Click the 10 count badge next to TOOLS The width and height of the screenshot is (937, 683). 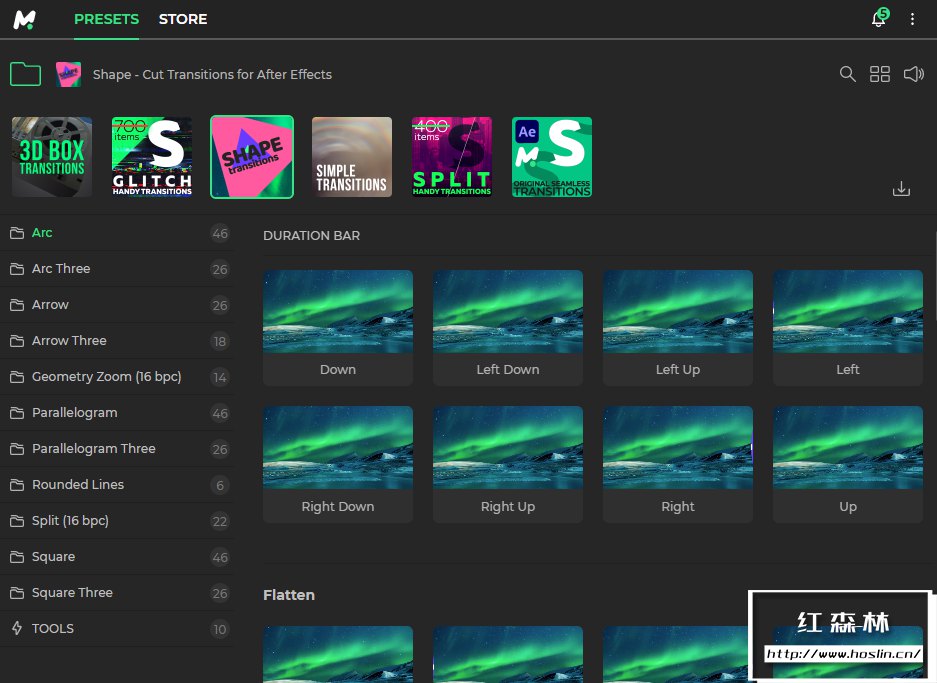click(x=220, y=629)
